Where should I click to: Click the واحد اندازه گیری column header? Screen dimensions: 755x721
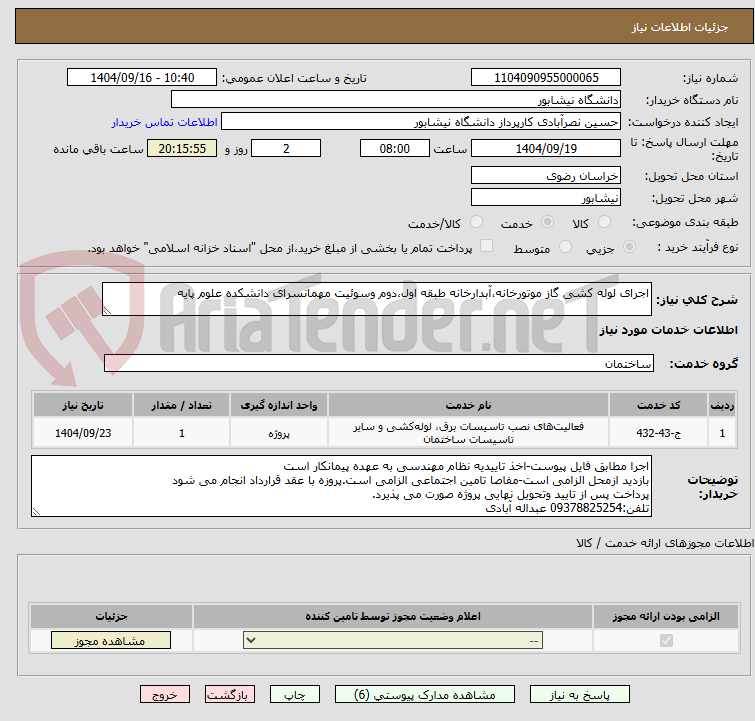(x=279, y=405)
